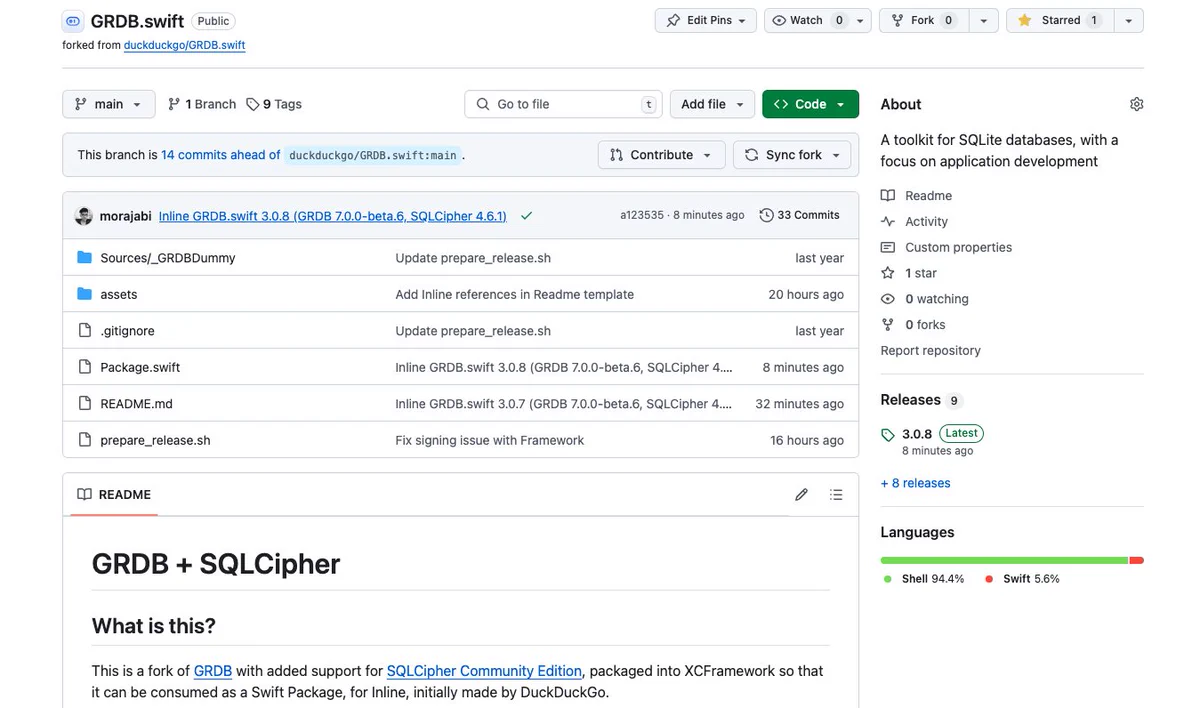Viewport: 1200px width, 708px height.
Task: Click the Report repository link
Action: click(x=930, y=351)
